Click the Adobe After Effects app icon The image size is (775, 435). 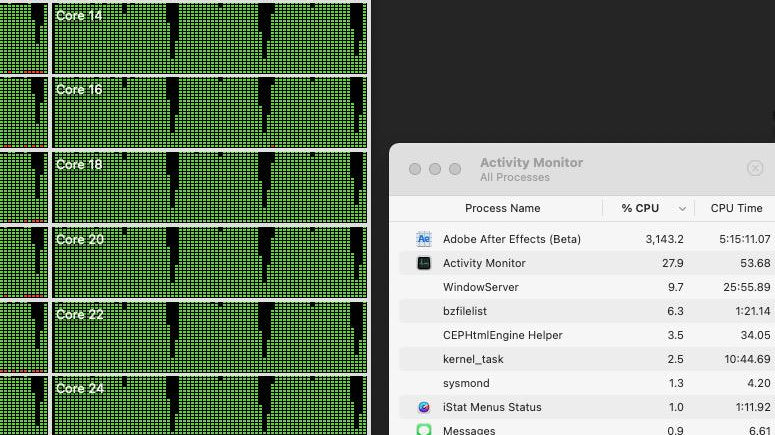(x=424, y=239)
